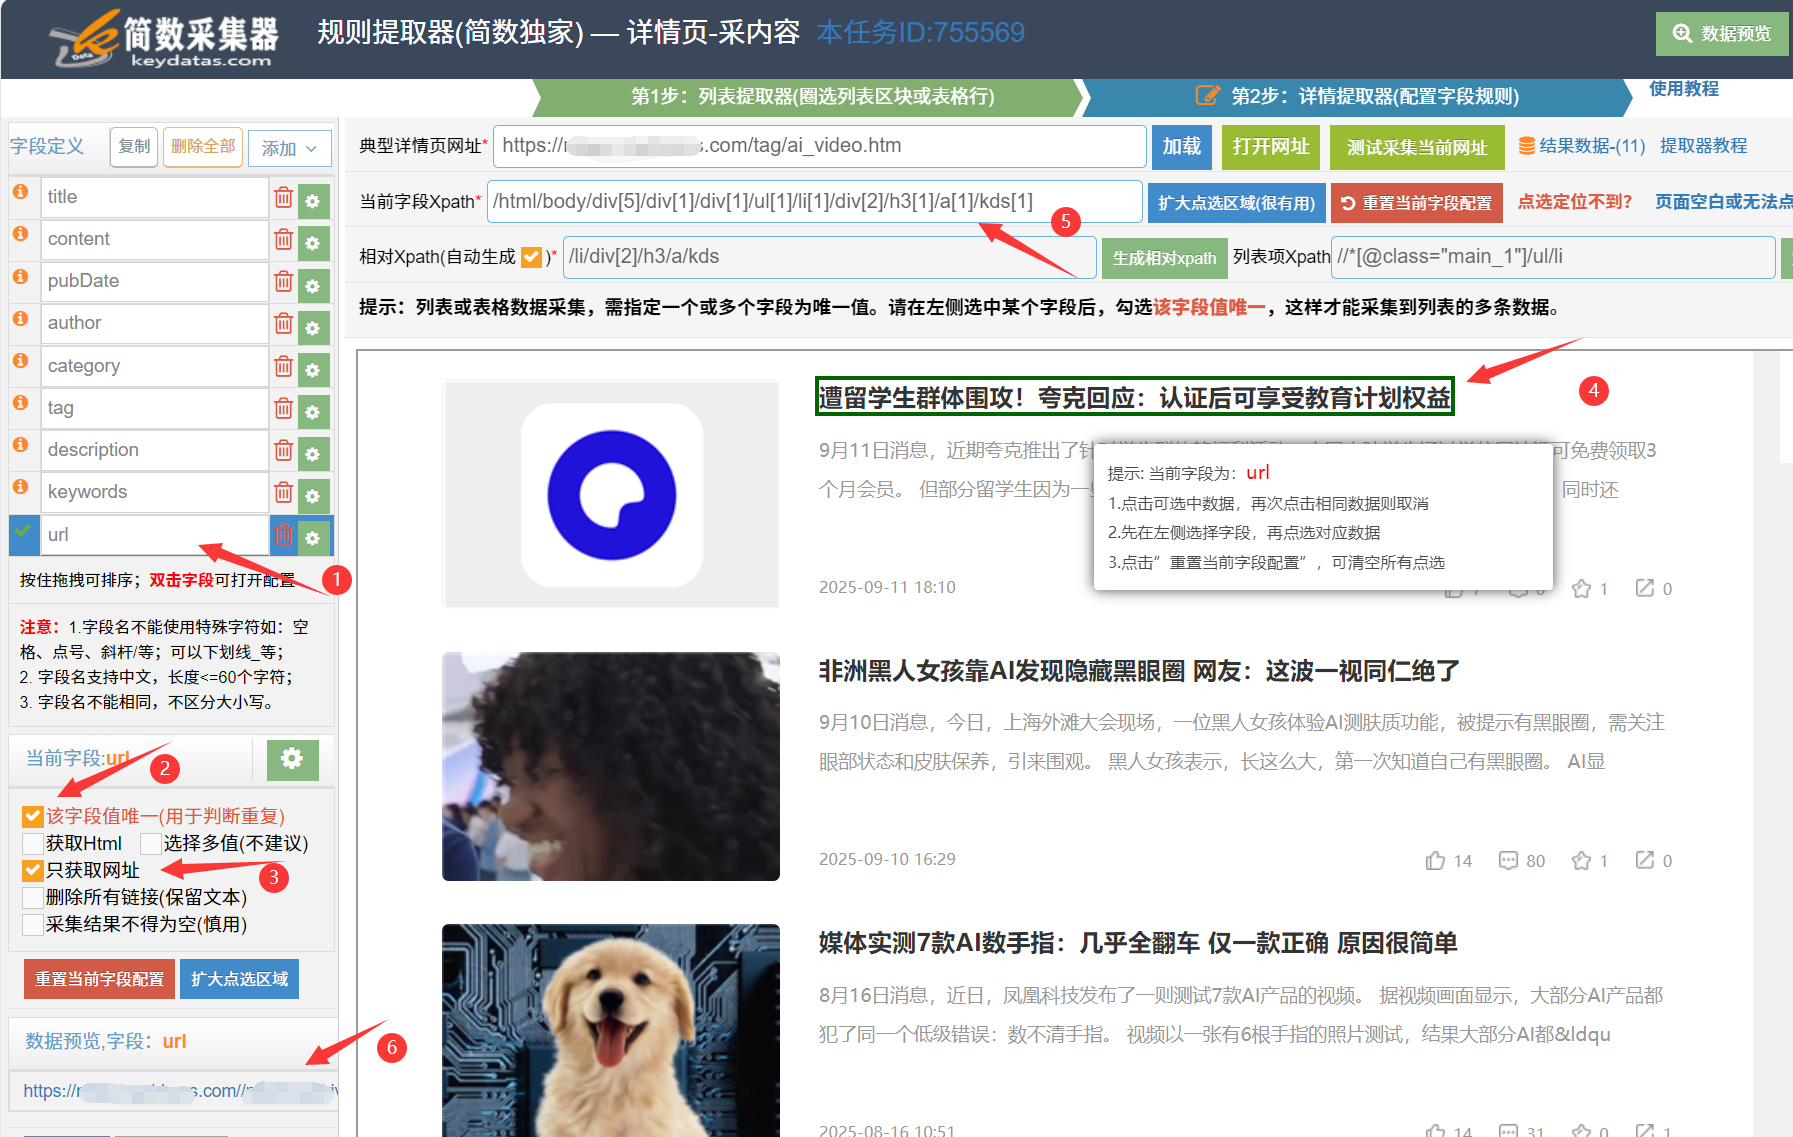Click the star icon on first article
Viewport: 1793px width, 1137px height.
click(1581, 588)
